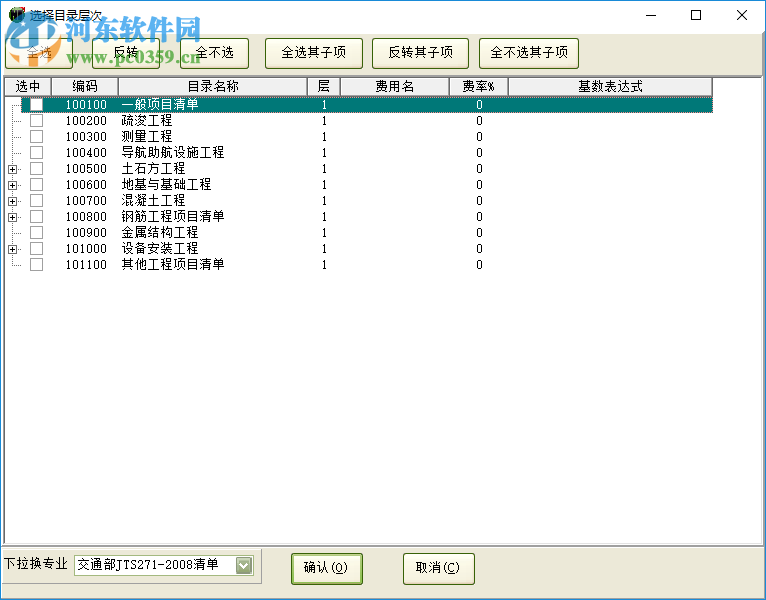Image resolution: width=766 pixels, height=600 pixels.
Task: Minimize the 选择目录层次 window
Action: tap(651, 15)
